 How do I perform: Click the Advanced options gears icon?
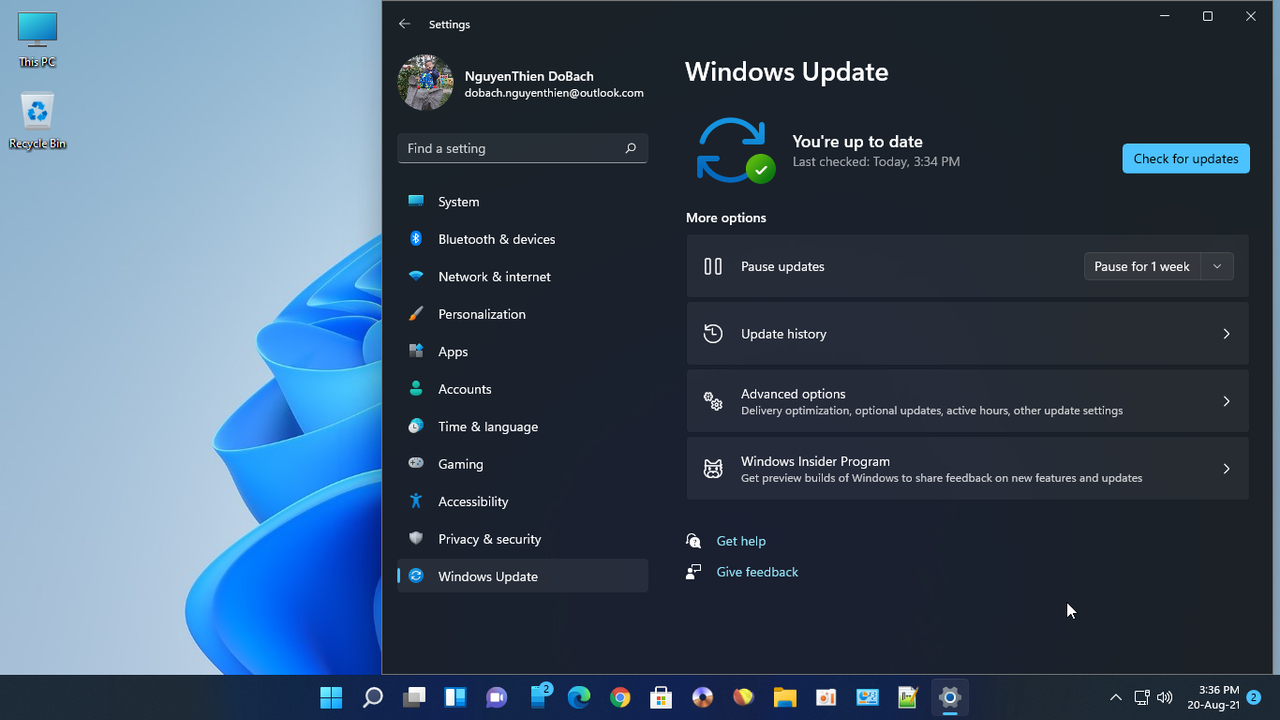click(x=713, y=401)
